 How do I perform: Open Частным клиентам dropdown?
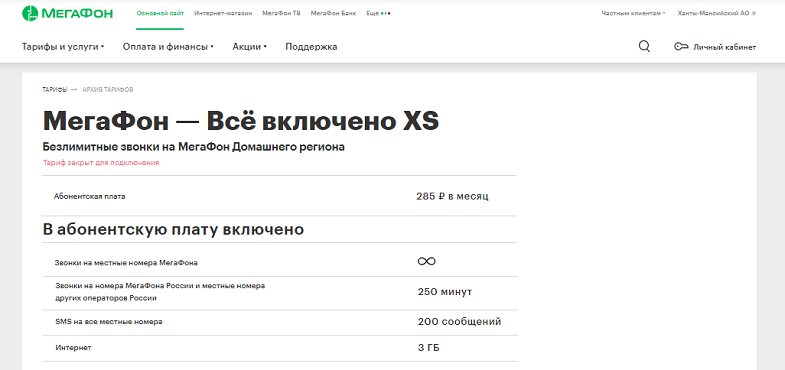(x=633, y=14)
